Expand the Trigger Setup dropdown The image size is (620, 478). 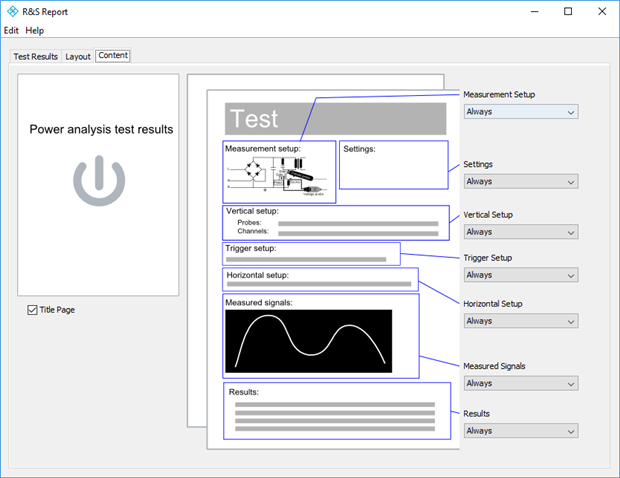coord(520,275)
